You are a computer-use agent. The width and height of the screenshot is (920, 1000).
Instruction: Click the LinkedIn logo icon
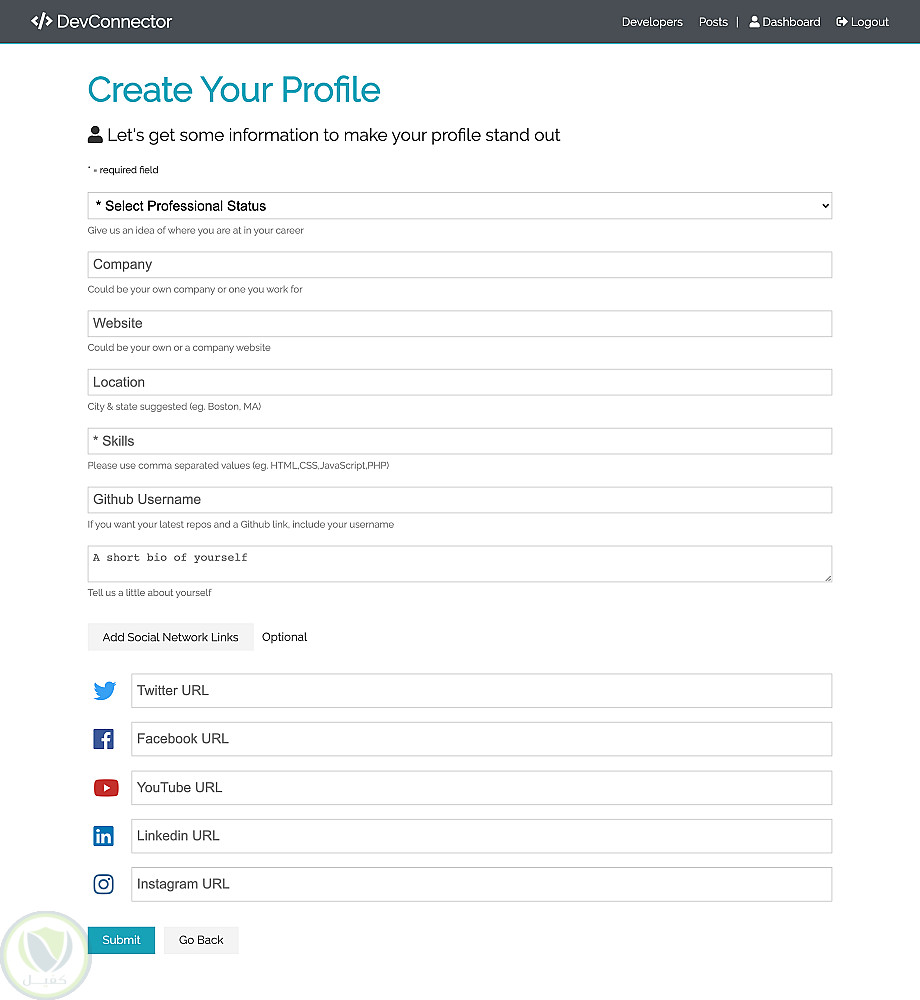(103, 836)
